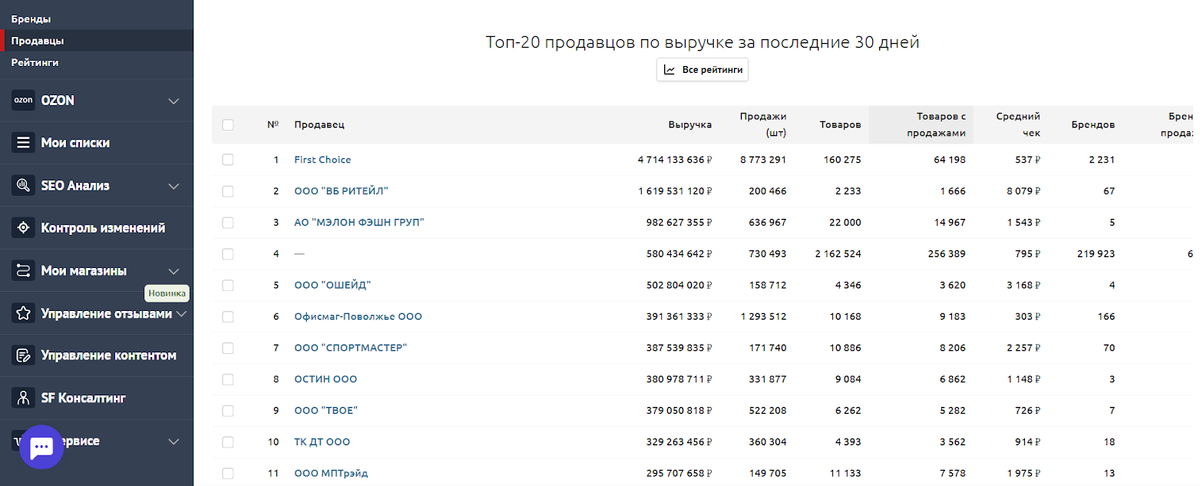Open the ООО "ВБ РИТЕЙЛ" seller link
This screenshot has width=1200, height=486.
coord(341,191)
